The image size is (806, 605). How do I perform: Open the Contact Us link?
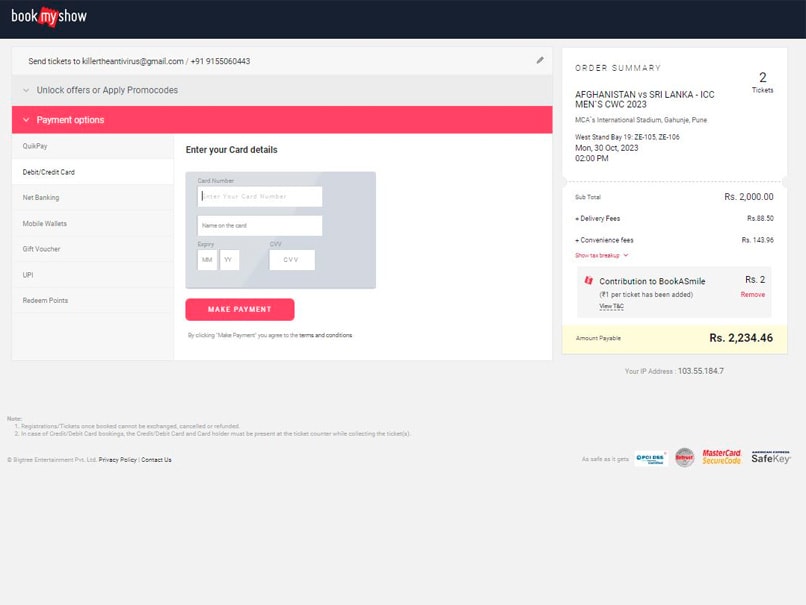tap(156, 460)
